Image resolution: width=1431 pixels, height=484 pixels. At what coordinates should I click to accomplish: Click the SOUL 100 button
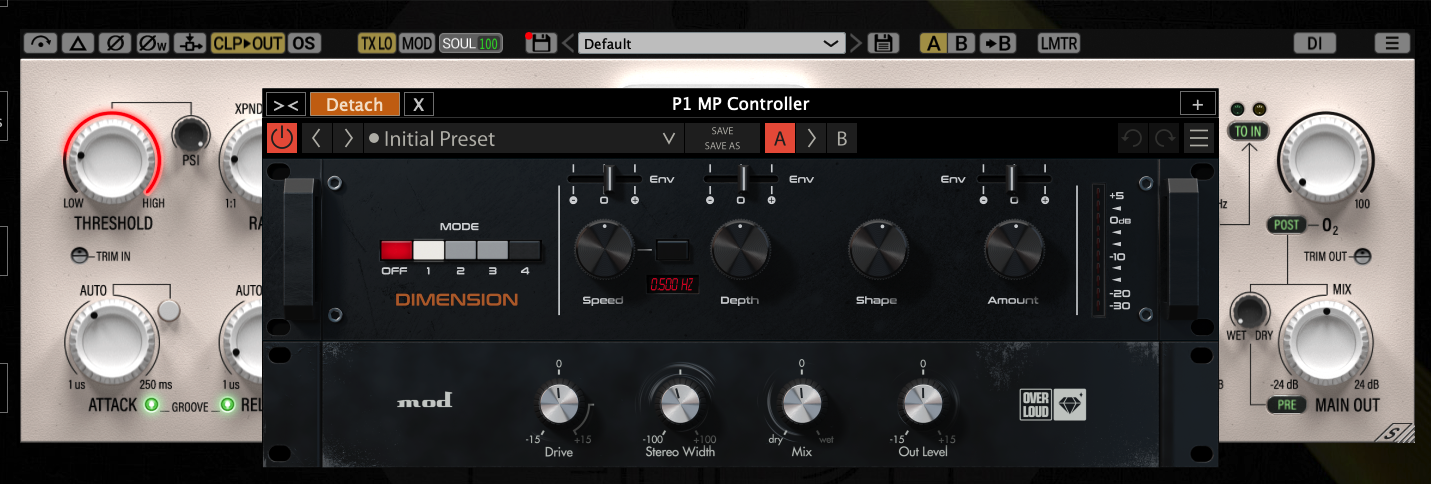click(x=471, y=43)
